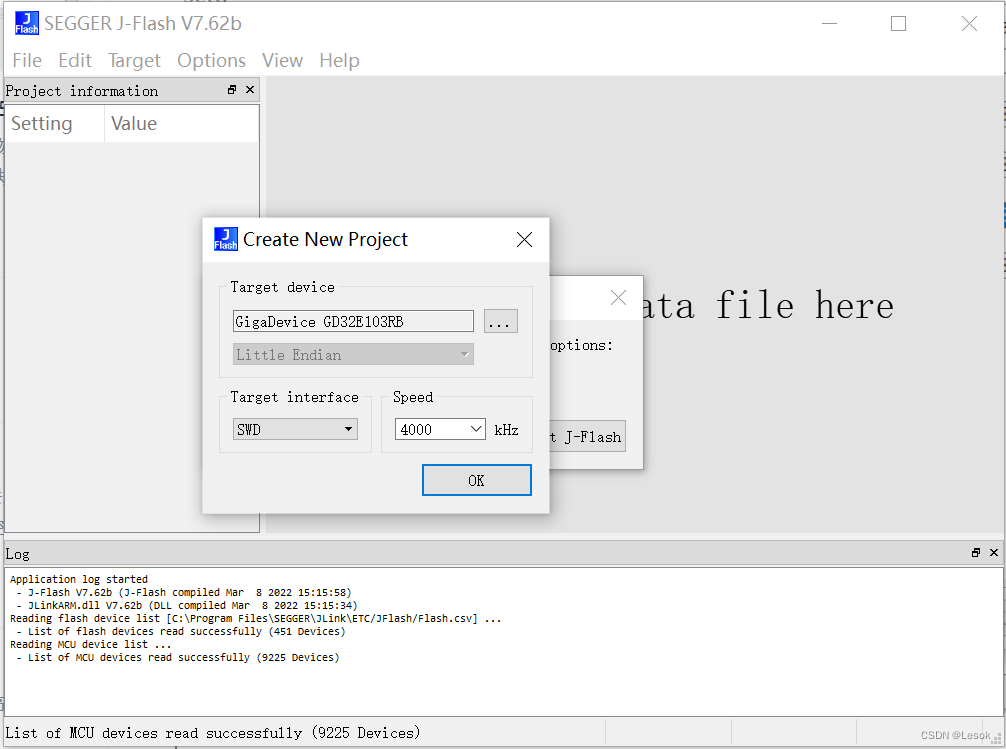The image size is (1006, 749).
Task: Select log line 'Application log started'
Action: [79, 580]
